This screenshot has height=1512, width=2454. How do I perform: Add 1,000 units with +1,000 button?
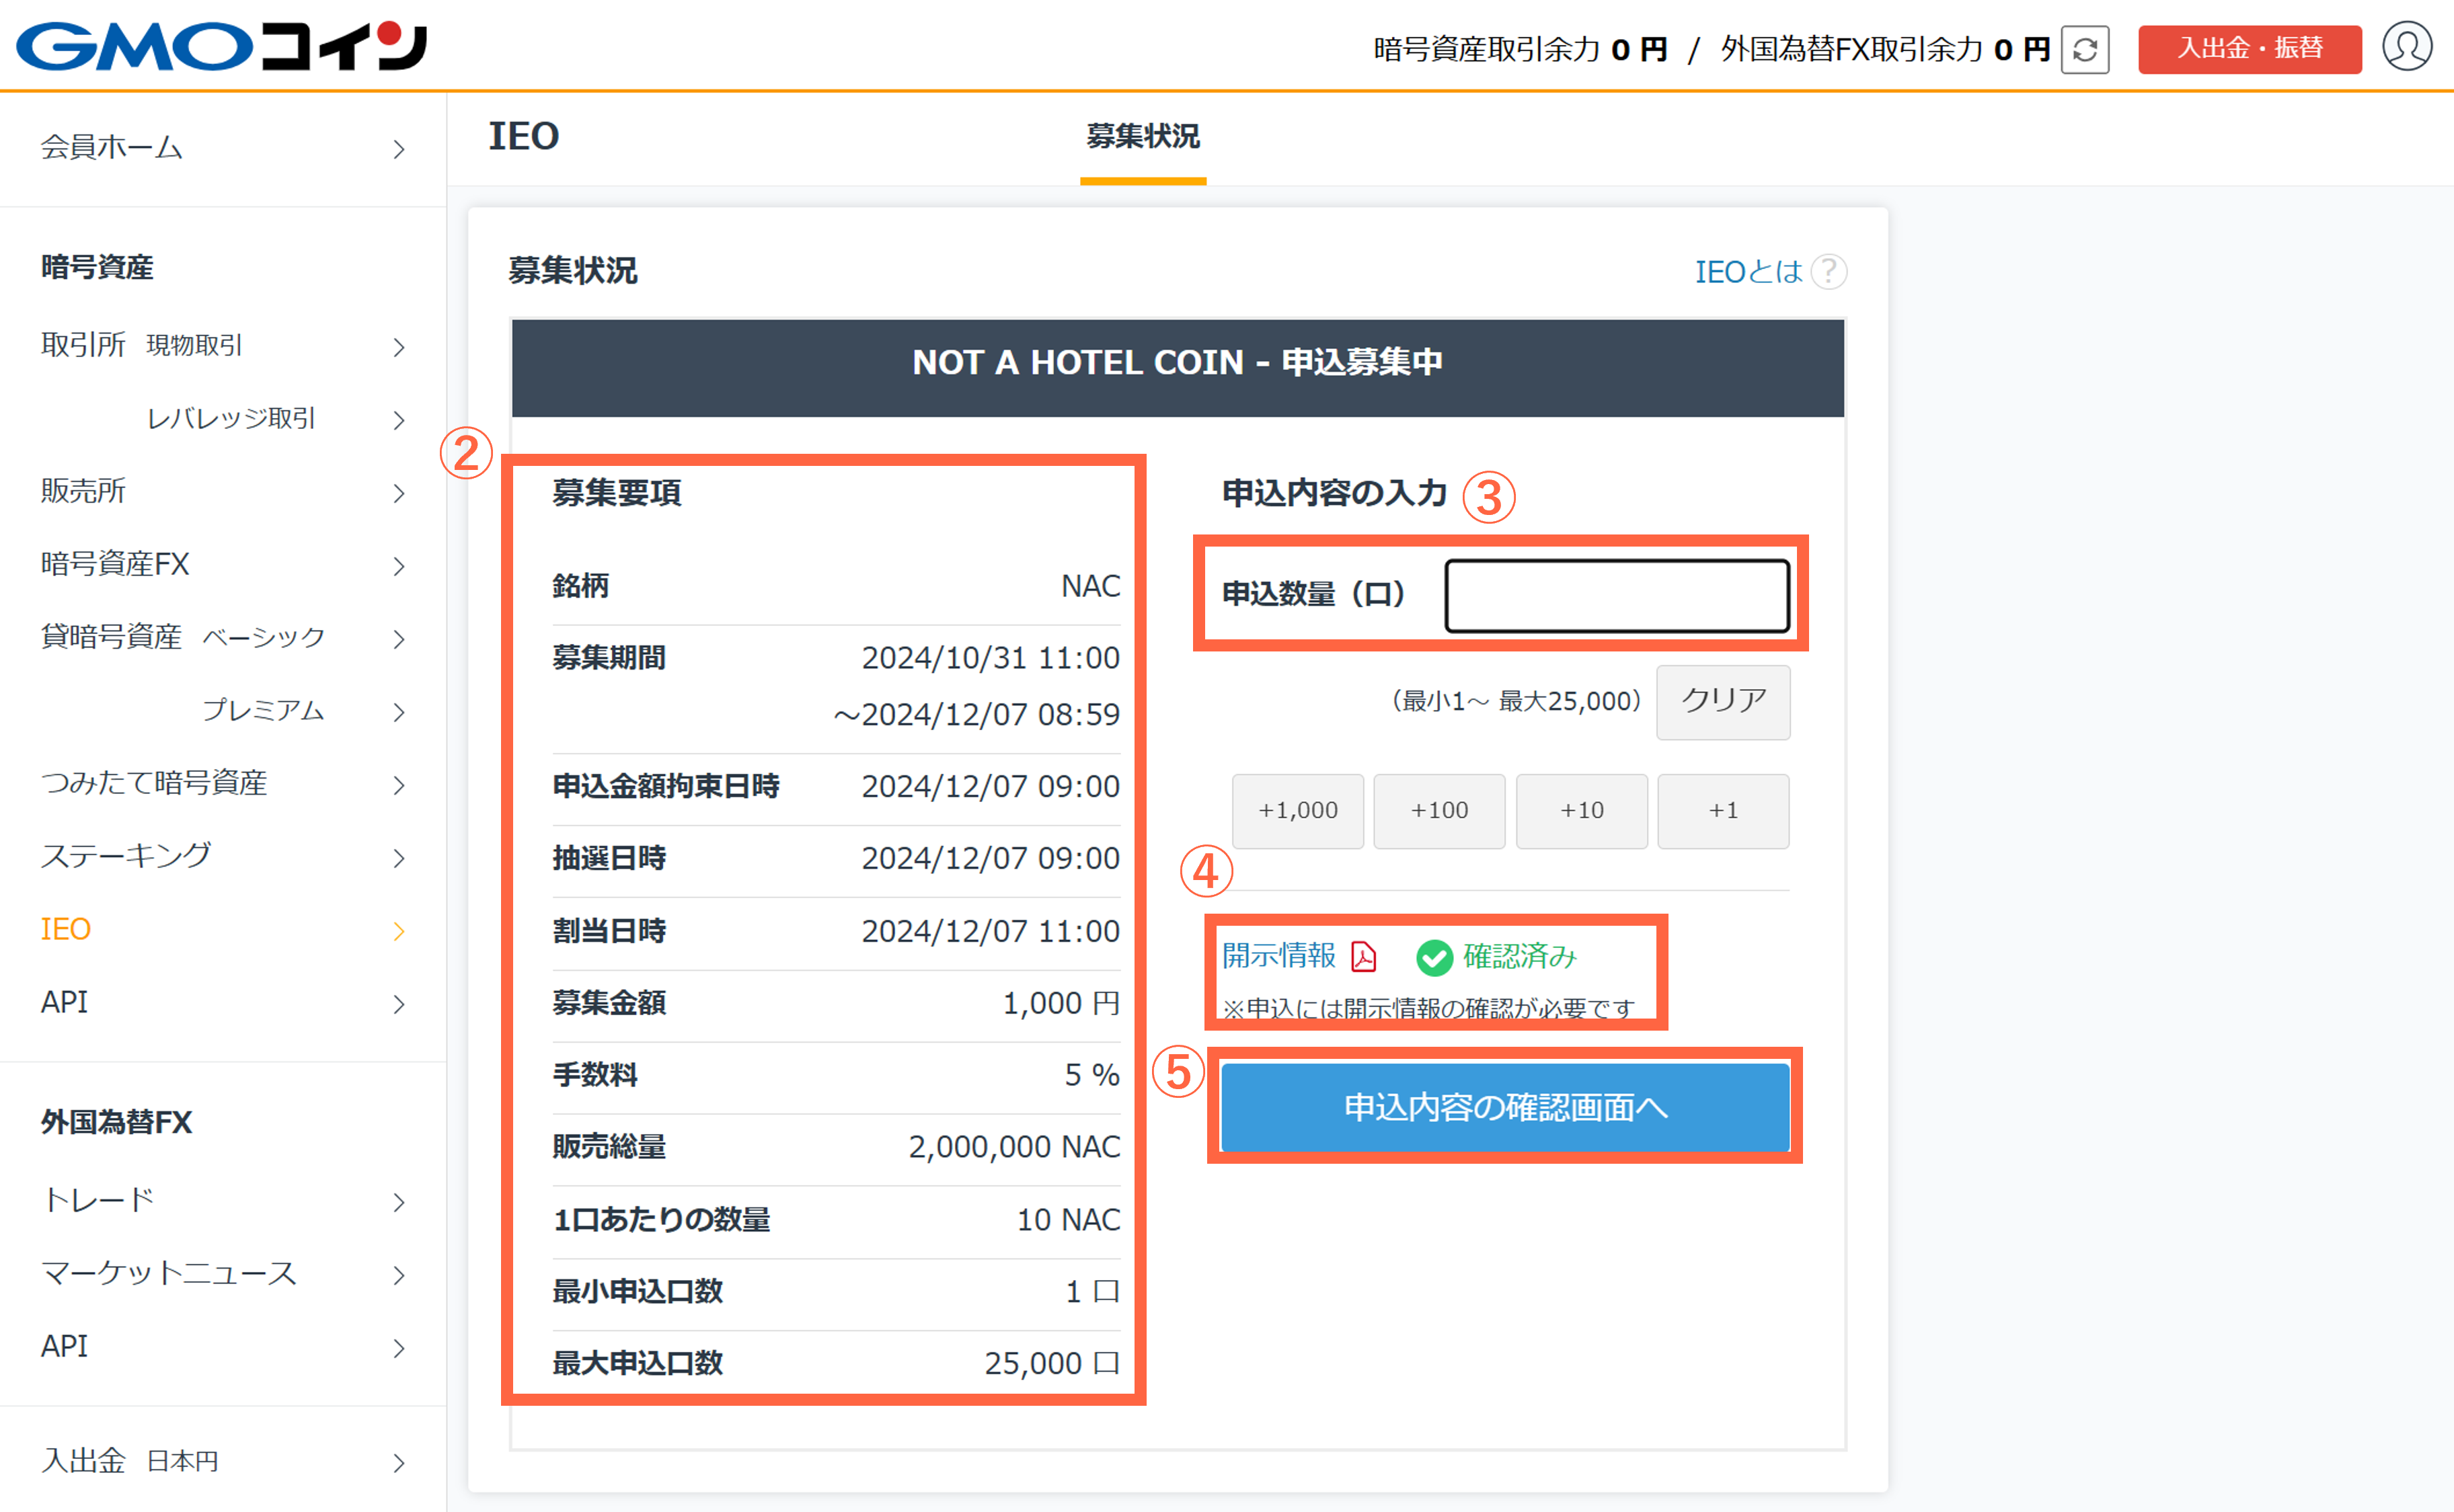1298,811
